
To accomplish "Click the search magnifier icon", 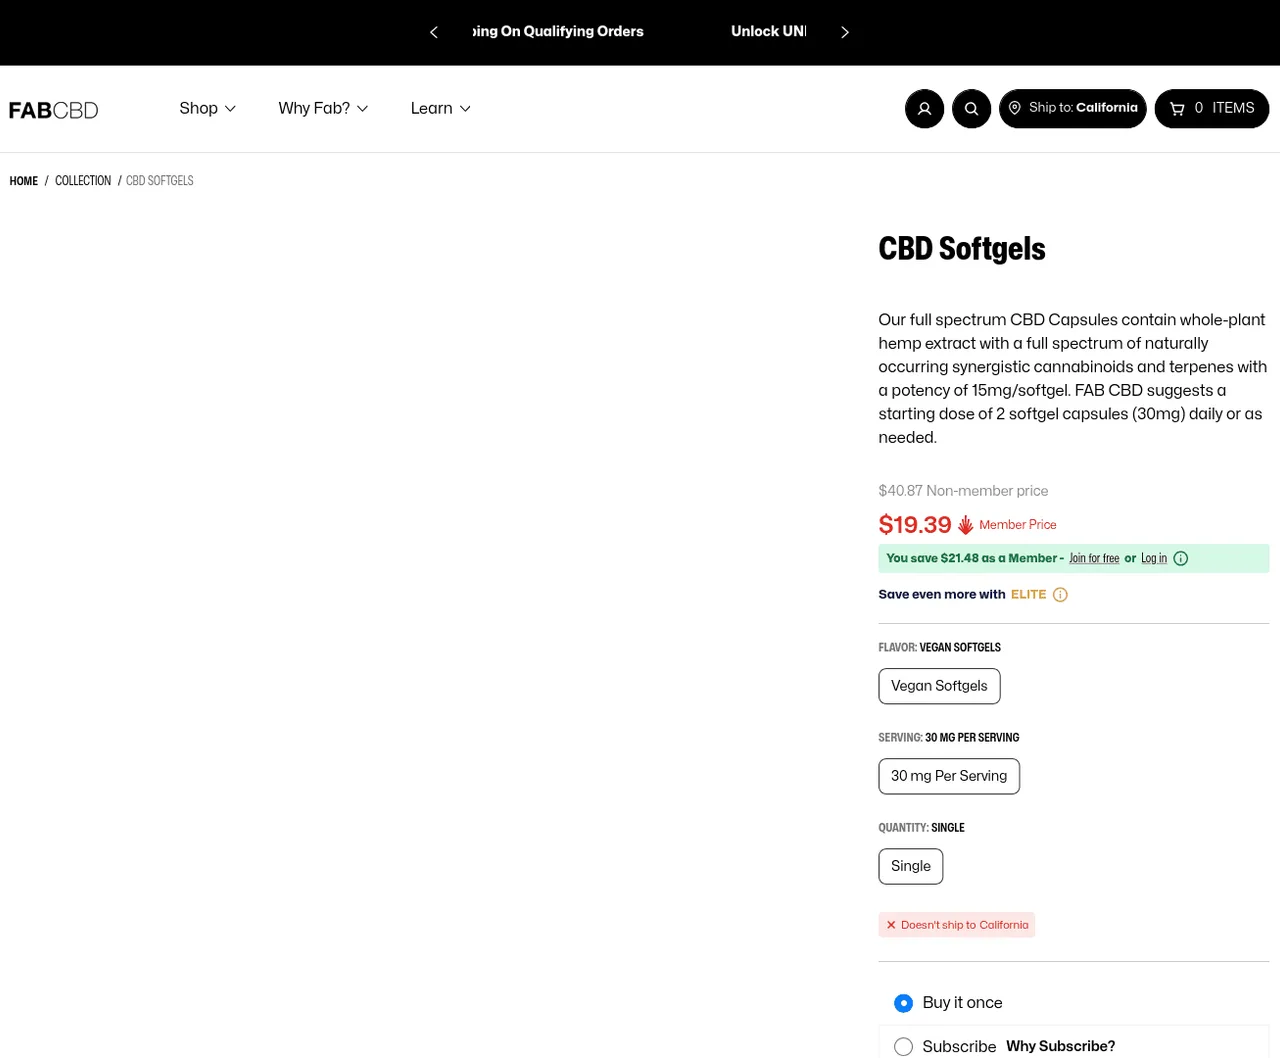I will 971,108.
